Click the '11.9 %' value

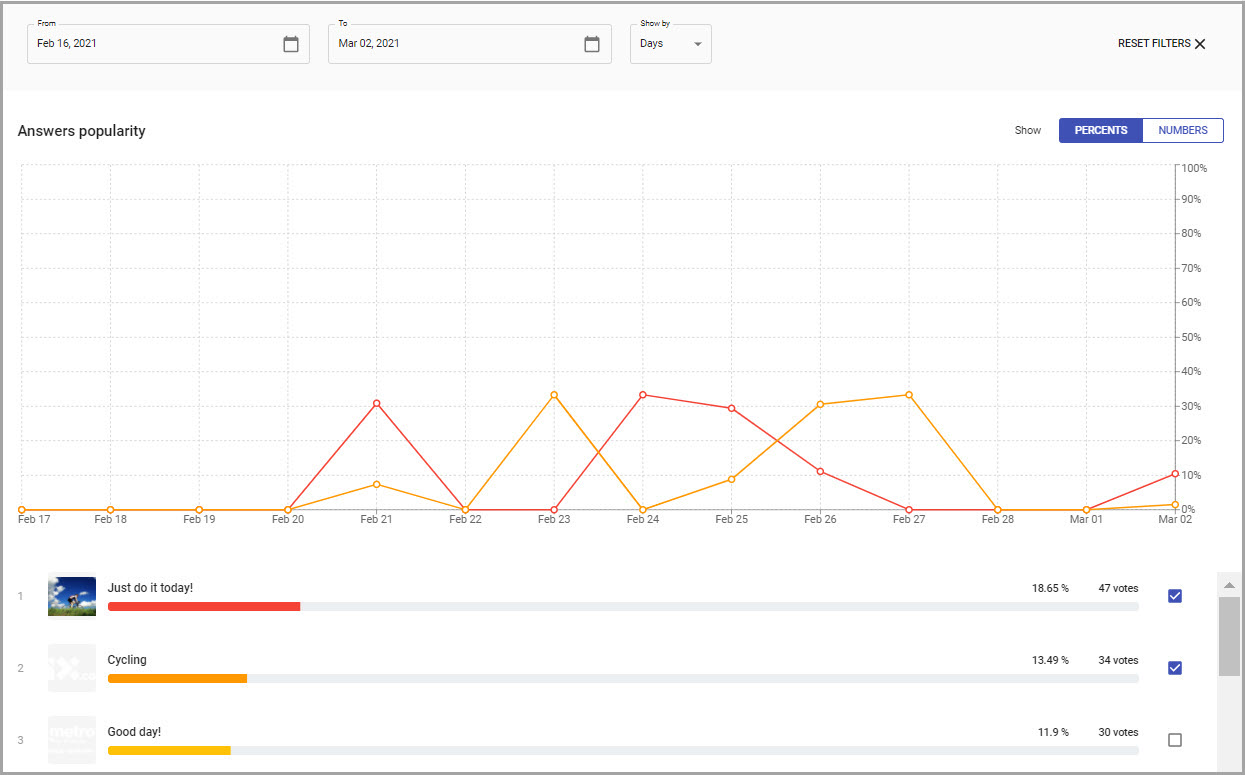click(x=1053, y=732)
